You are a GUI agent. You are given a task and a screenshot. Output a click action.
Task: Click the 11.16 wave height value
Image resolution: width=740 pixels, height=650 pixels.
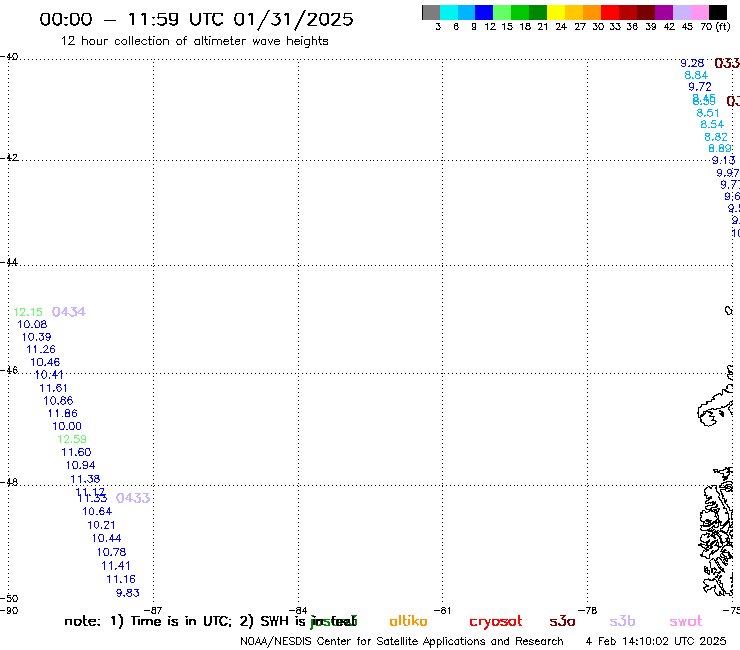pyautogui.click(x=121, y=579)
